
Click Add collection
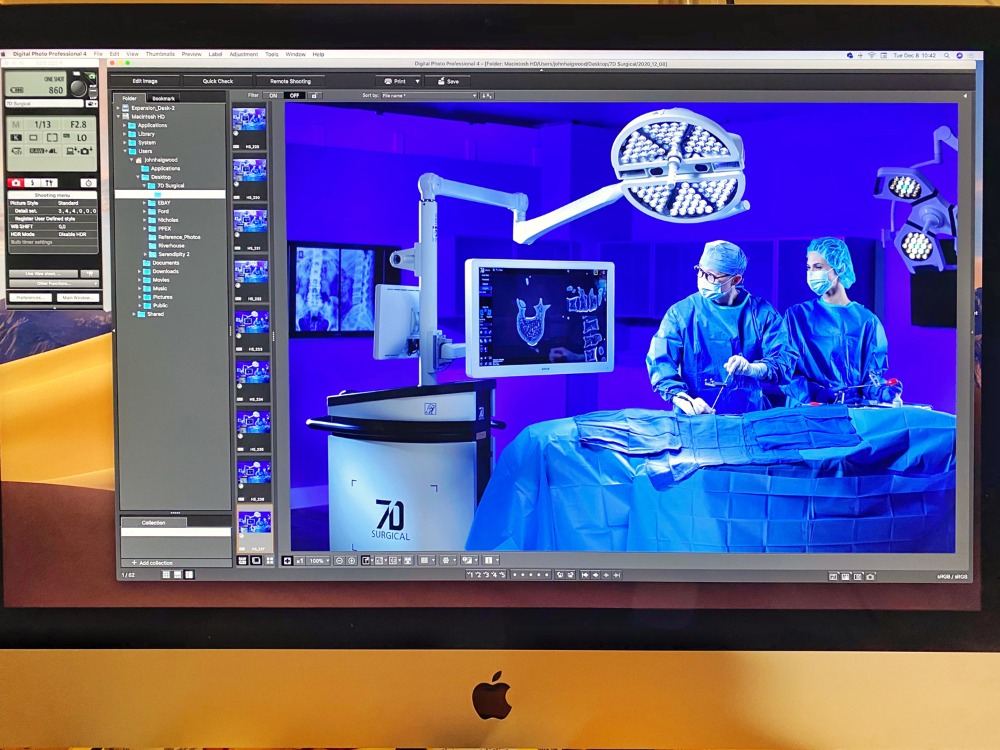[152, 563]
